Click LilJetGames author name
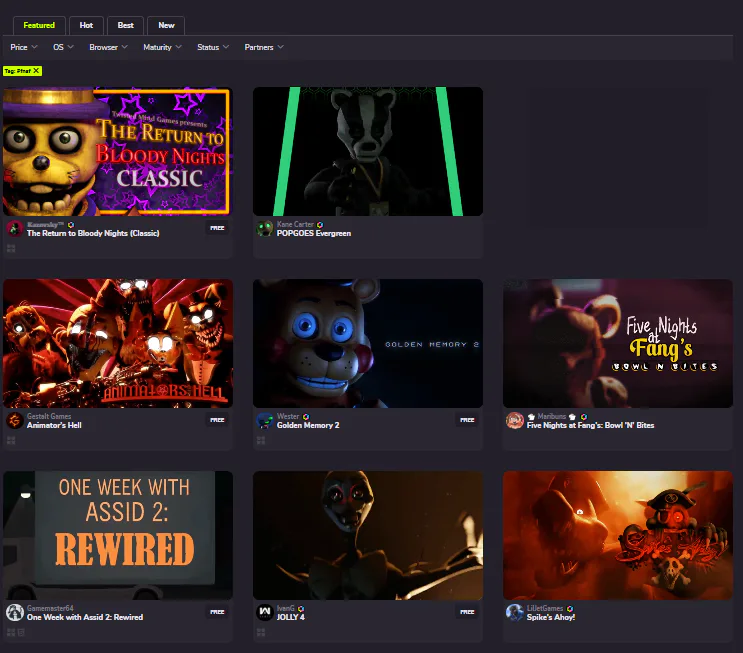 tap(545, 608)
